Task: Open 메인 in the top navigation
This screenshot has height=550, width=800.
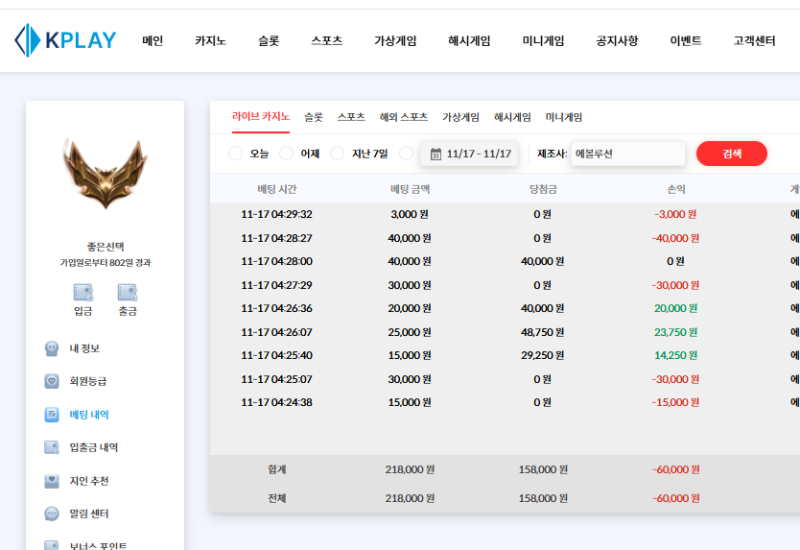Action: click(x=153, y=40)
